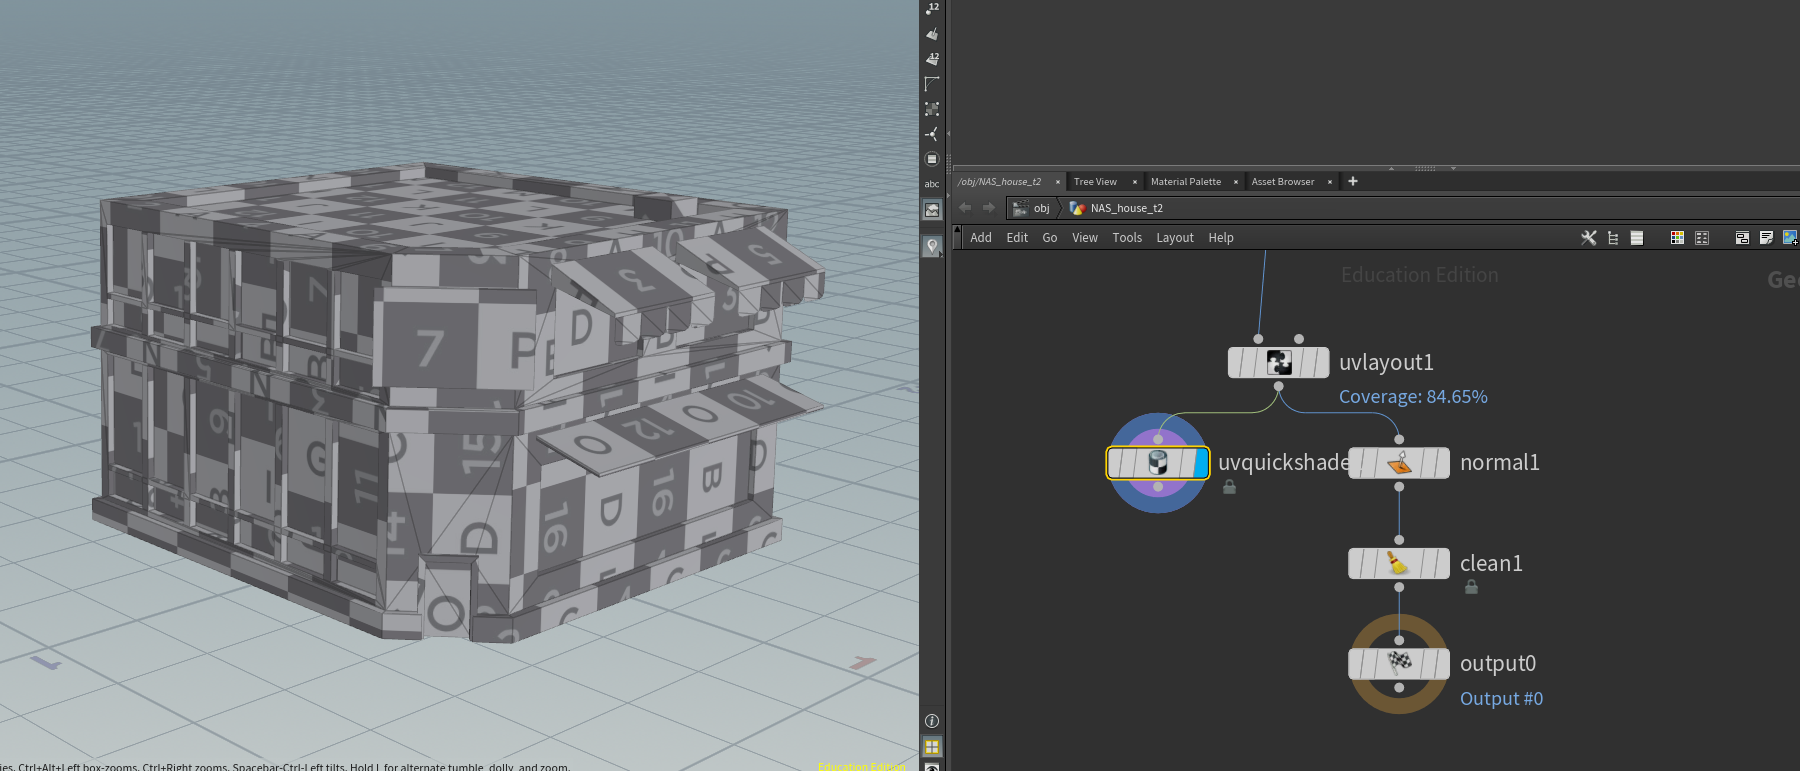This screenshot has width=1800, height=771.
Task: Go back in network path history
Action: [965, 208]
